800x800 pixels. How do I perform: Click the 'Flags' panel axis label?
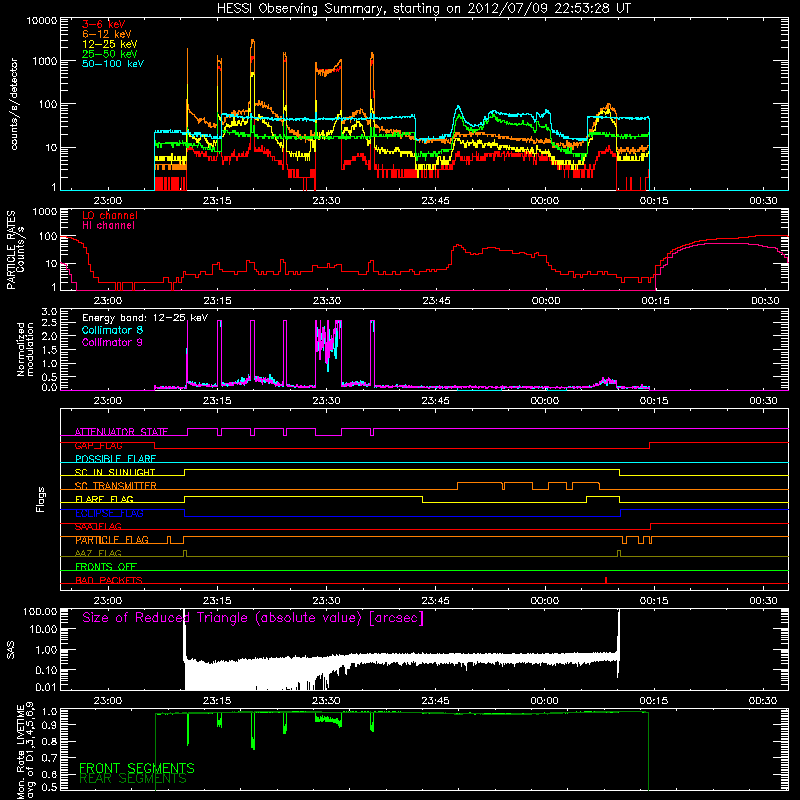click(x=41, y=499)
